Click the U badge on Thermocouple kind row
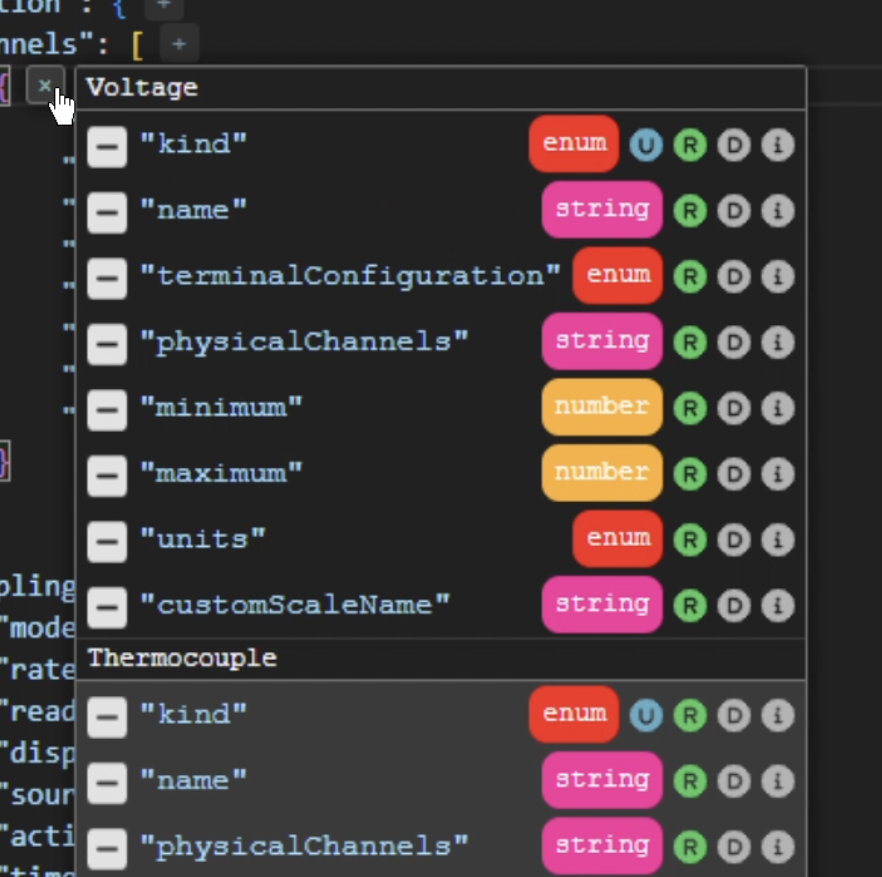882x877 pixels. point(646,715)
